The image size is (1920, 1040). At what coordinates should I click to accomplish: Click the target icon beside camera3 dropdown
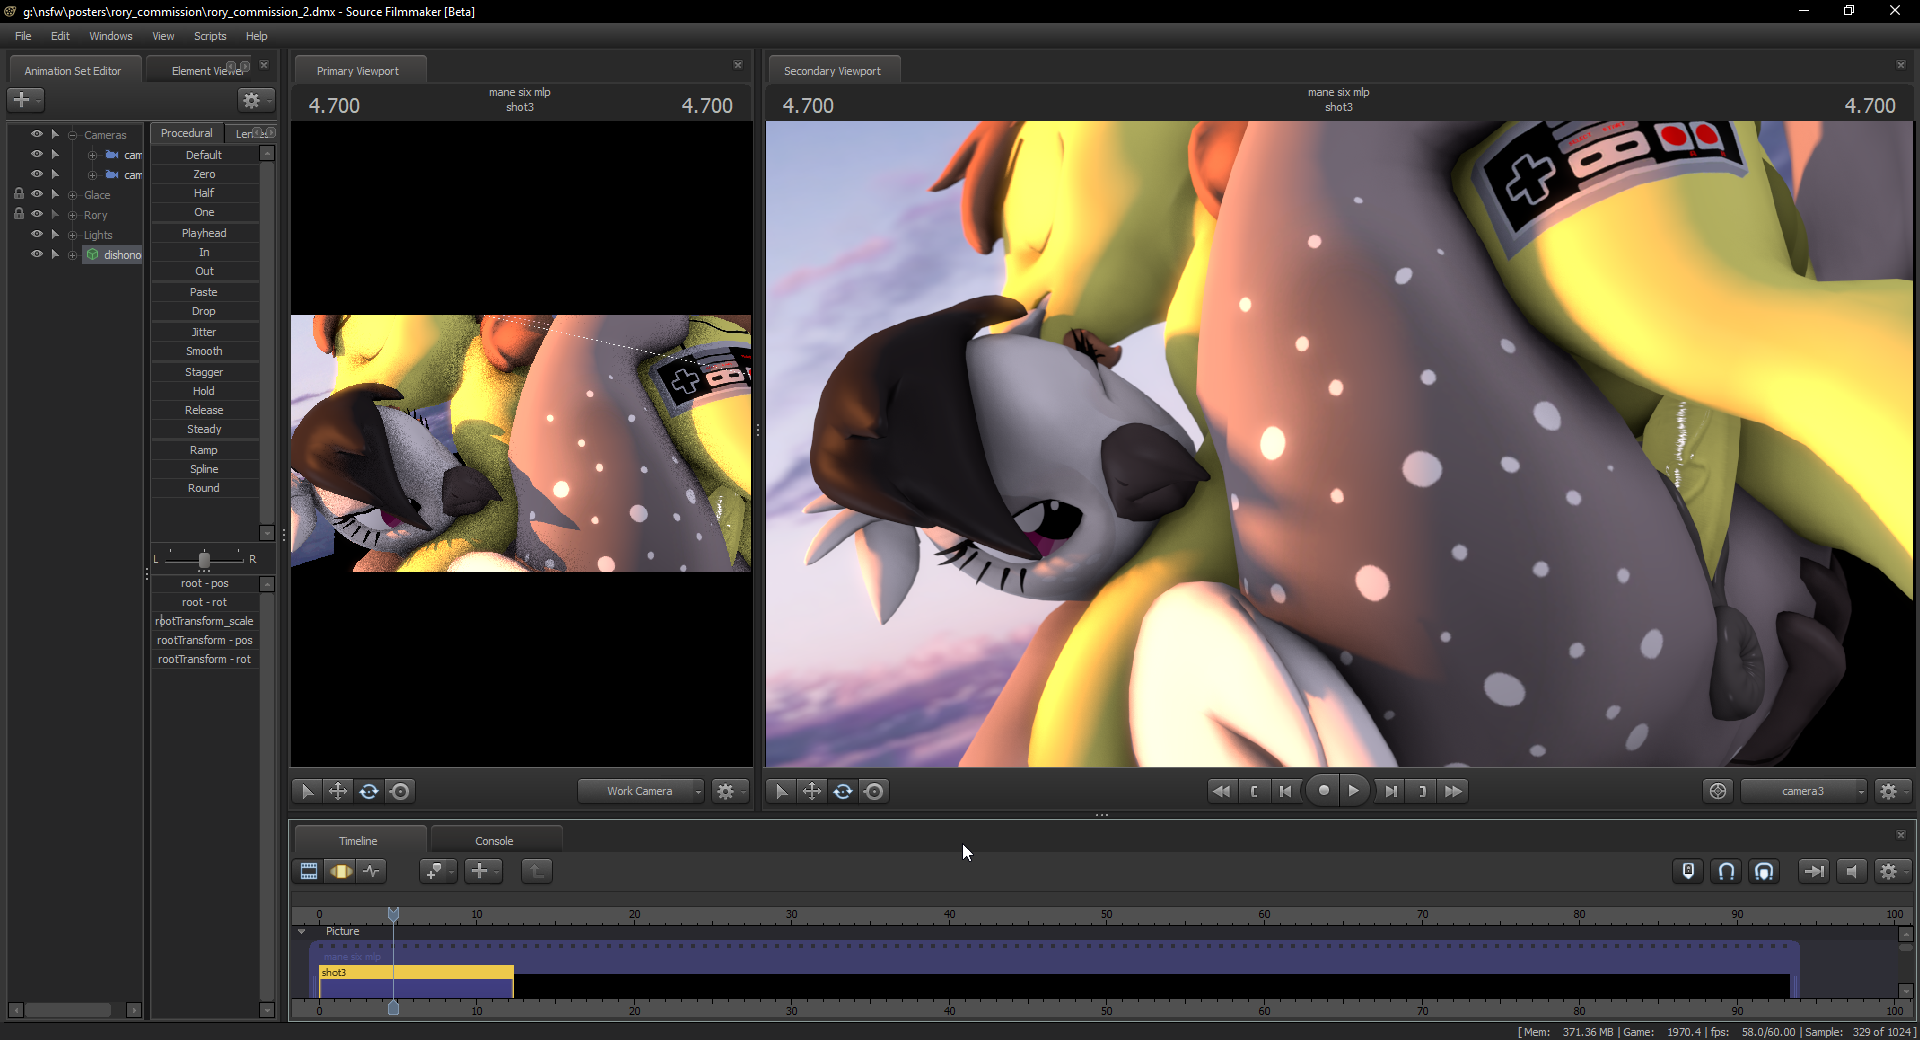[x=1718, y=791]
